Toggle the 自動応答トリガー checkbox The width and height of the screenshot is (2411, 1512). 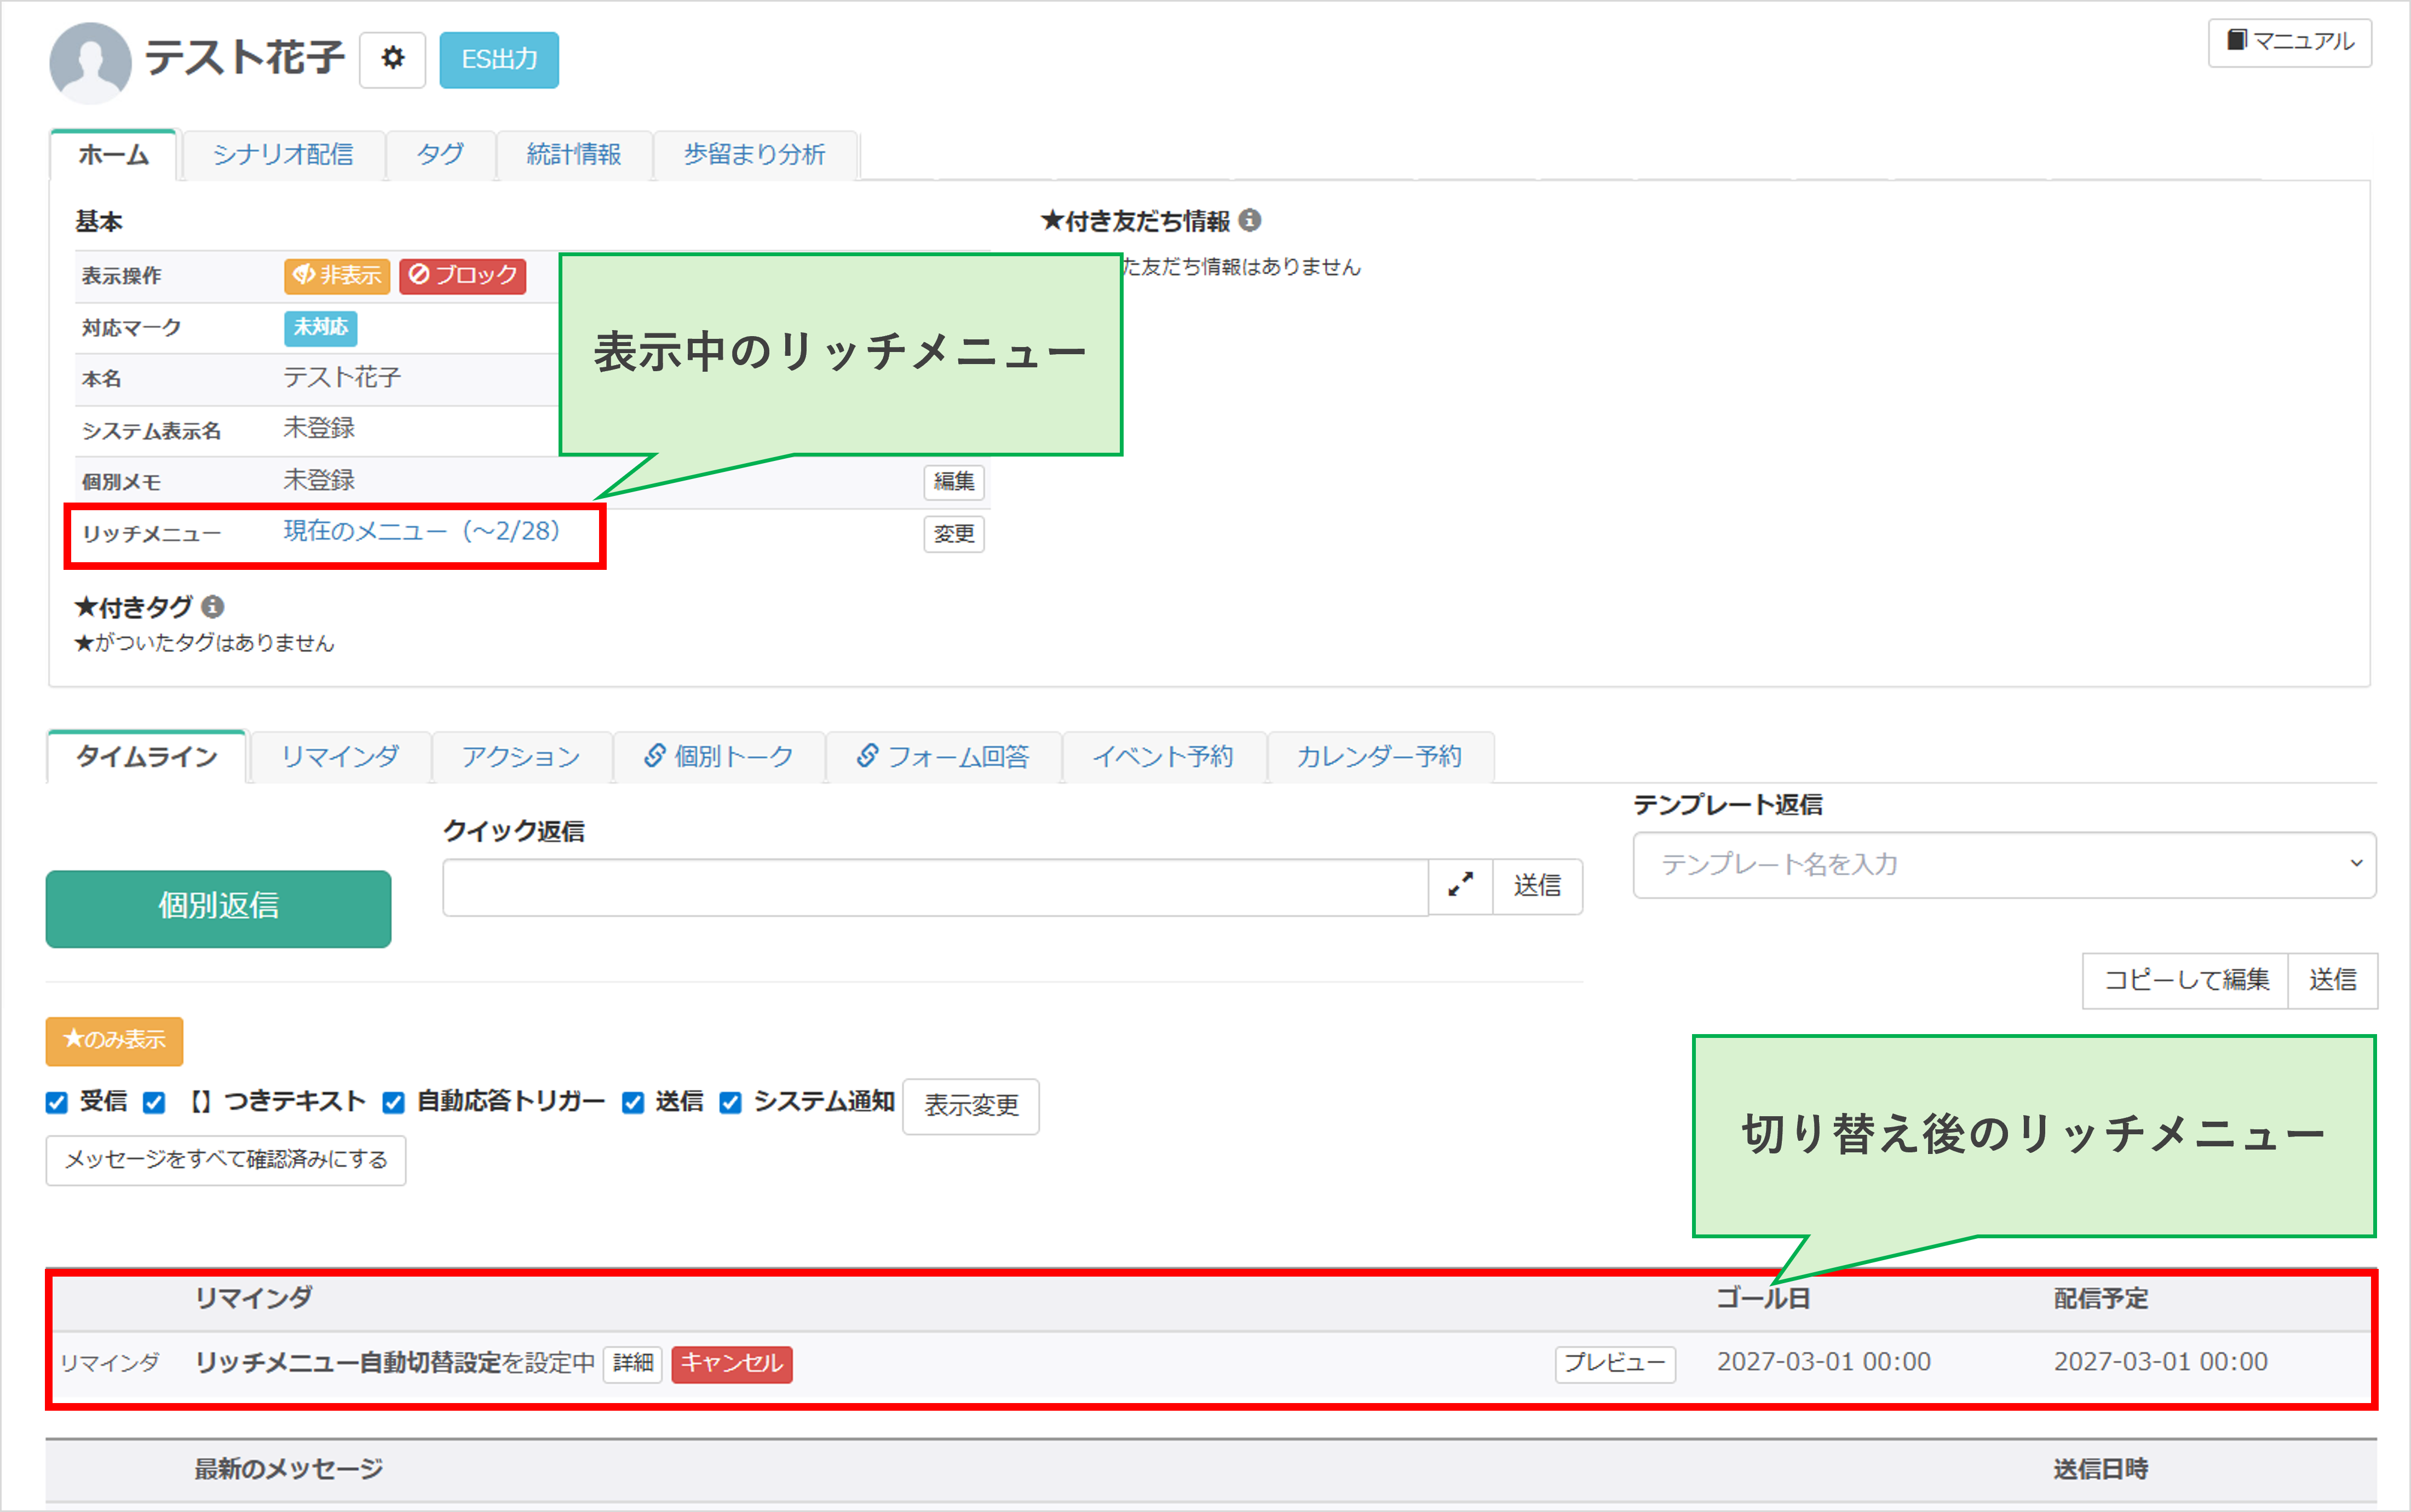tap(392, 1102)
